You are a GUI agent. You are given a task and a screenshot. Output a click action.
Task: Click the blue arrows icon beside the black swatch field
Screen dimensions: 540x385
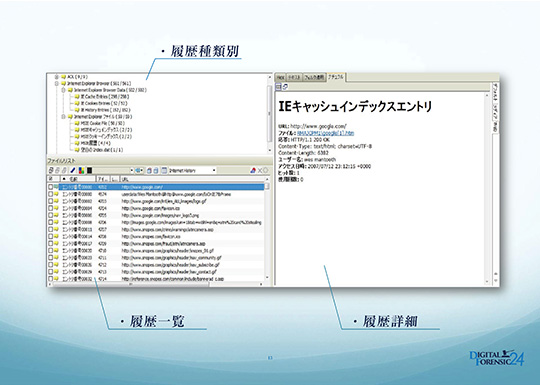click(139, 170)
